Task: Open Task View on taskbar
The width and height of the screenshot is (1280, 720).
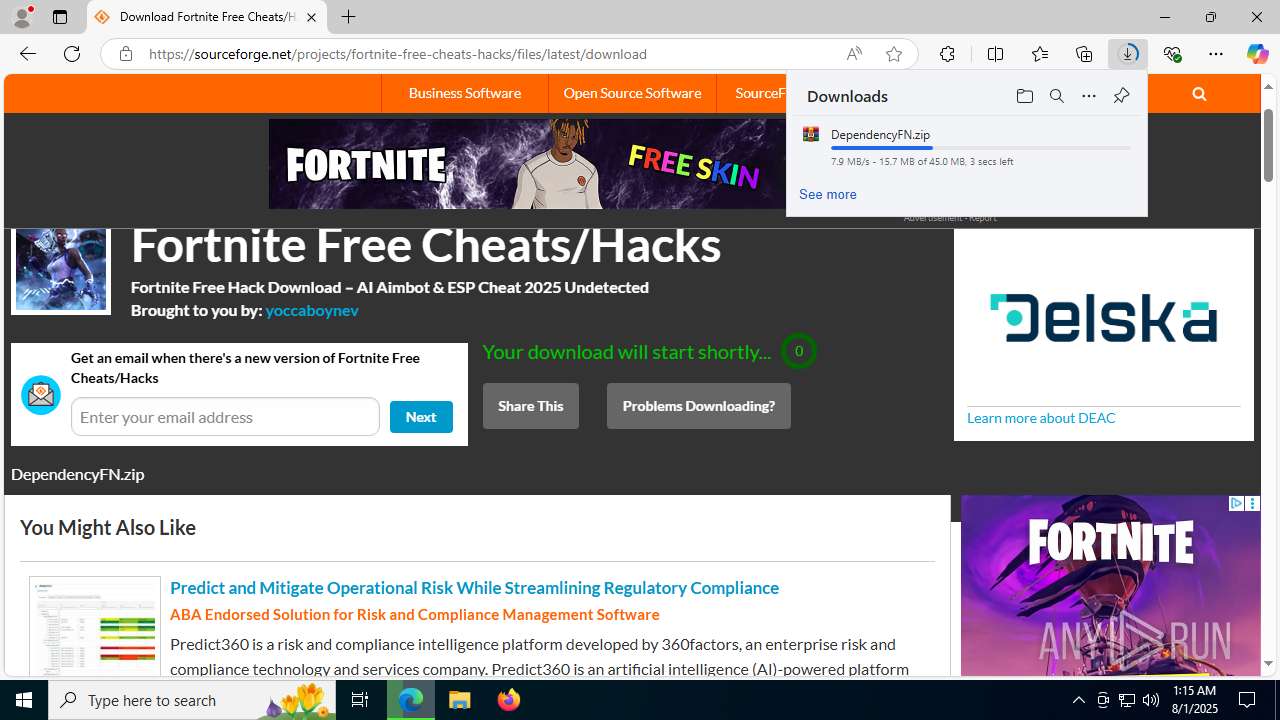Action: tap(360, 700)
